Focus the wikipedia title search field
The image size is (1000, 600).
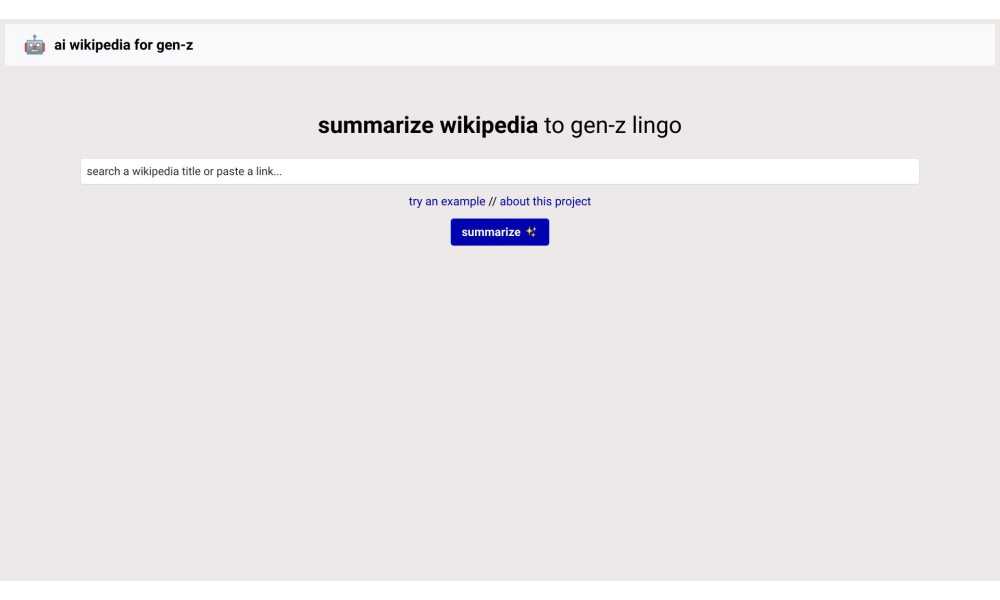499,172
